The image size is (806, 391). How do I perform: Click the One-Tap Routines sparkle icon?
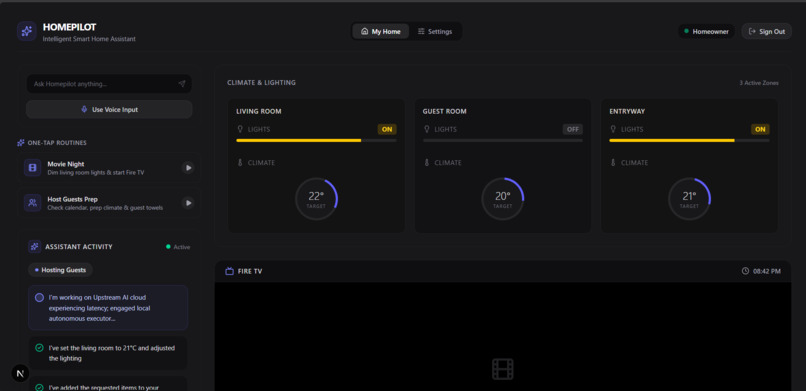tap(21, 143)
